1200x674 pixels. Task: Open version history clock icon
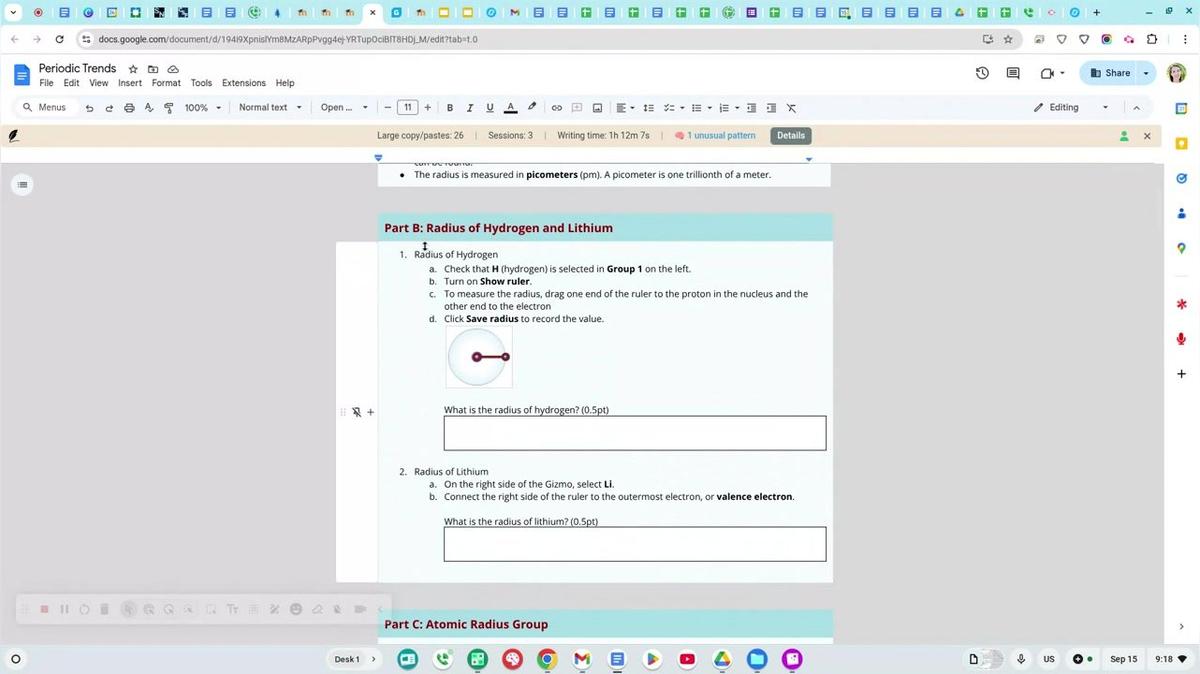click(982, 73)
